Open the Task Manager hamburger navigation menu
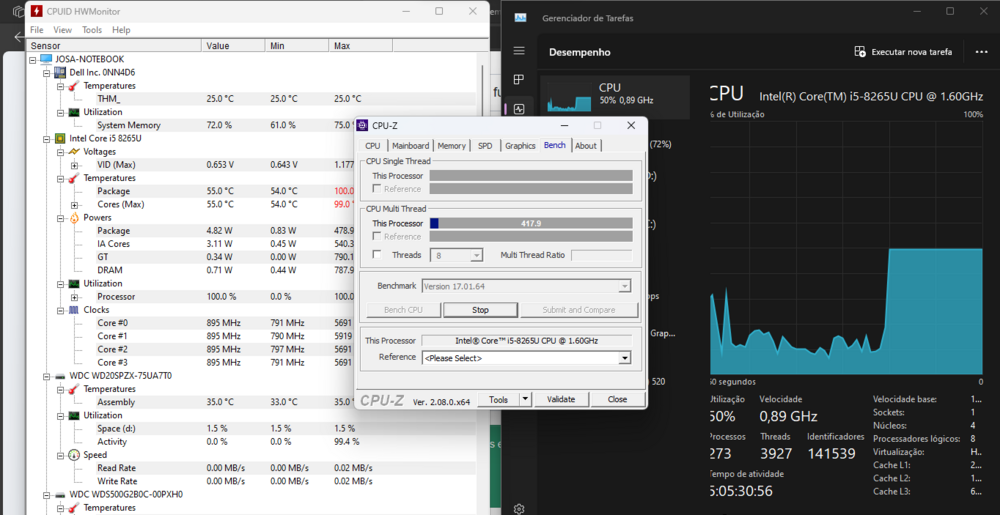Viewport: 1000px width, 515px height. point(519,51)
